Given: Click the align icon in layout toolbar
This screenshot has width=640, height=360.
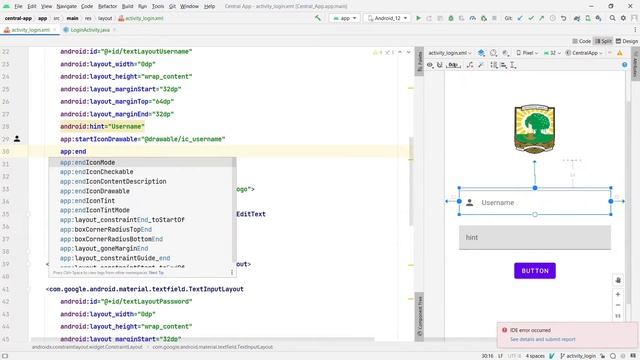Looking at the screenshot, I should (503, 65).
